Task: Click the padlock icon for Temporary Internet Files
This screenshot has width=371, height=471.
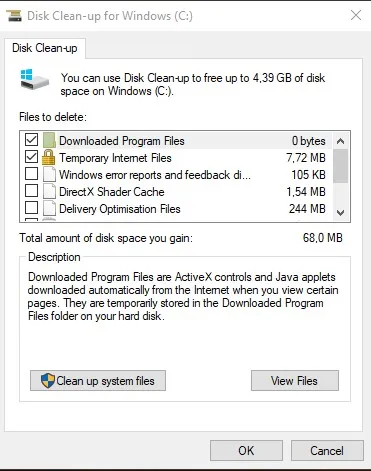Action: click(x=48, y=157)
